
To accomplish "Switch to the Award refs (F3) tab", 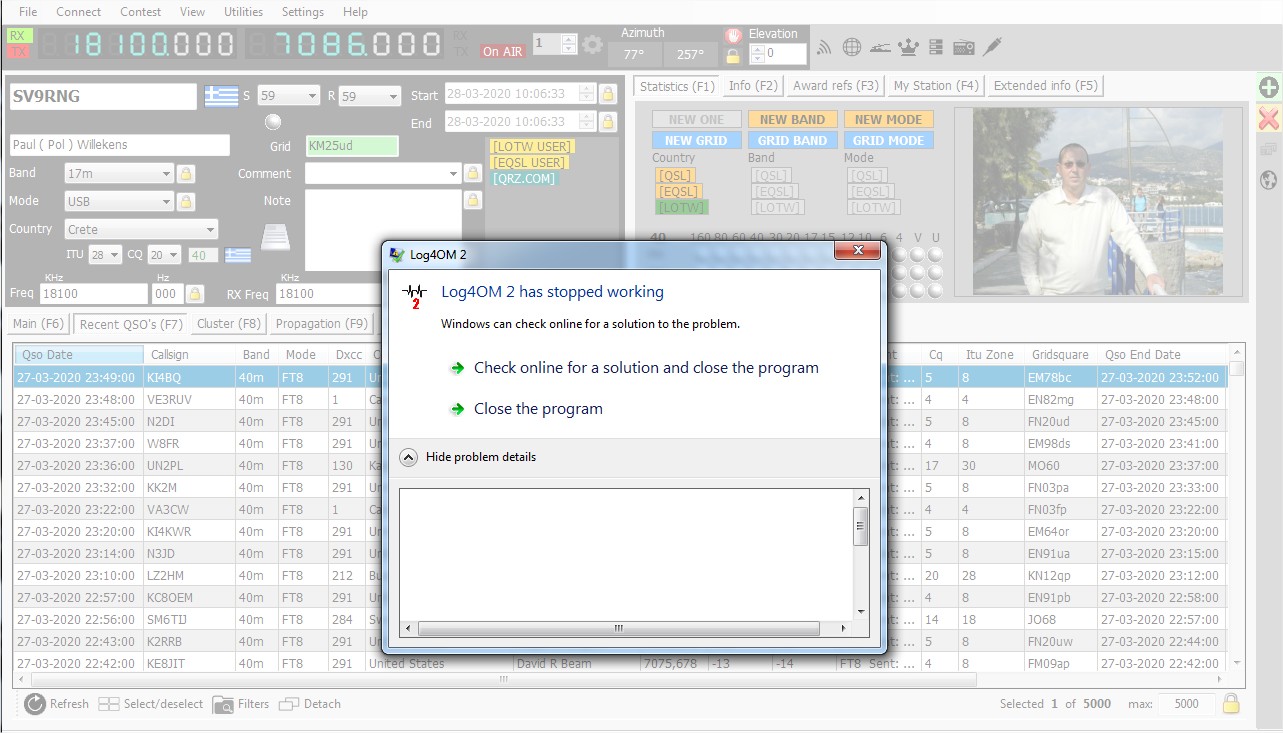I will pyautogui.click(x=836, y=86).
